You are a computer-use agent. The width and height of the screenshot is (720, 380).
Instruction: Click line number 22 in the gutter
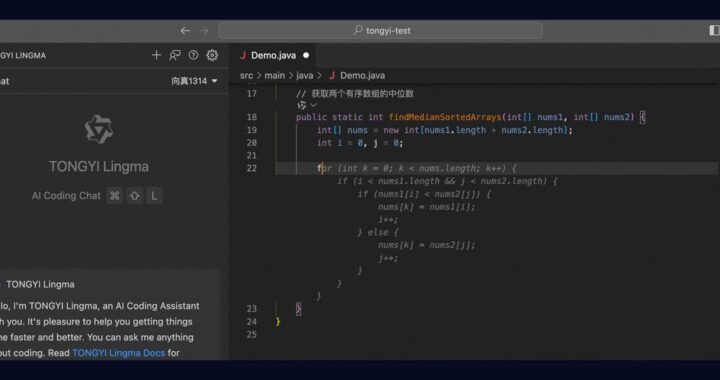pos(252,168)
